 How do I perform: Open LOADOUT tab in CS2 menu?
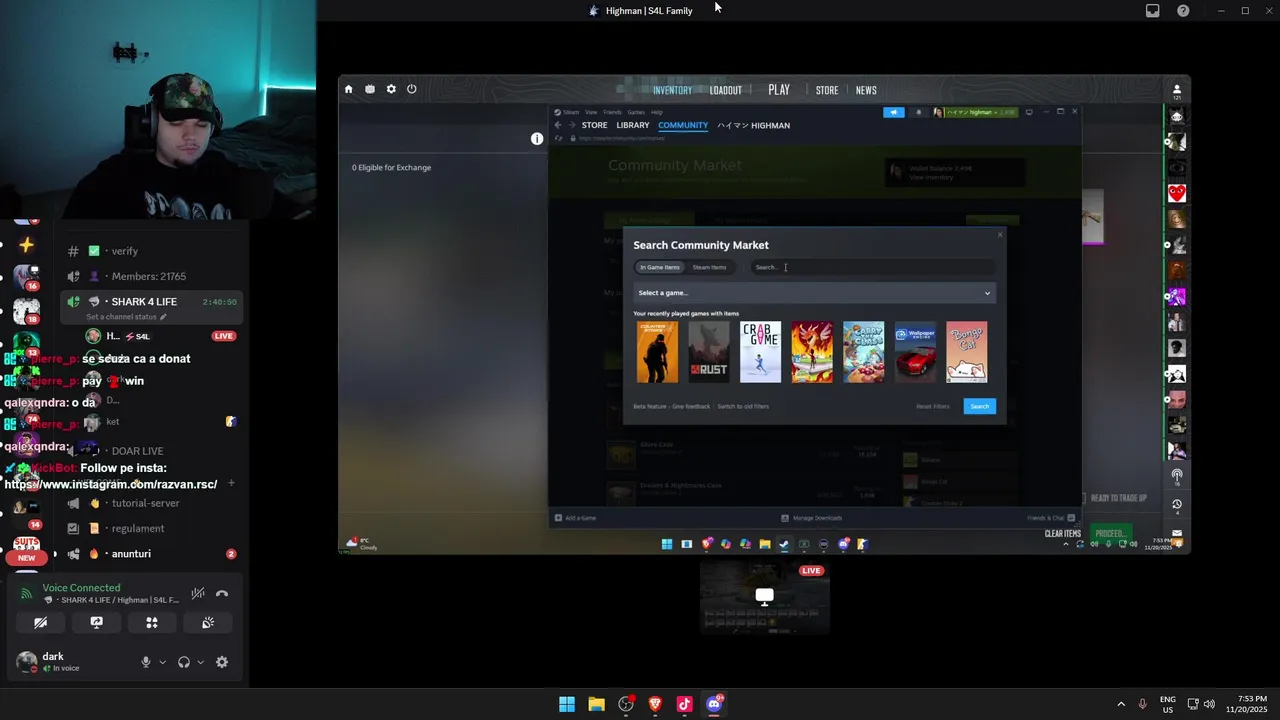pos(726,90)
